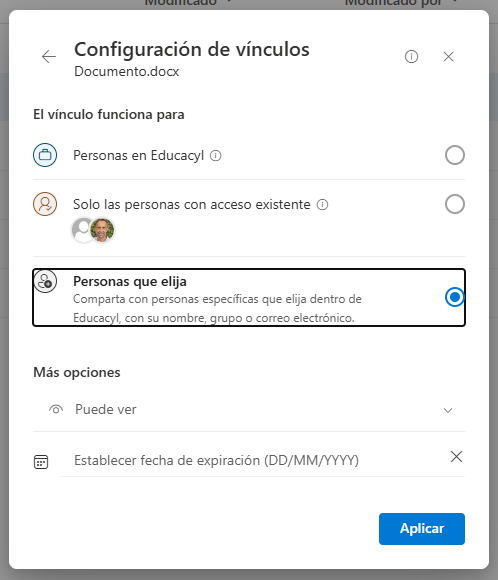Screen dimensions: 498x580
Task: Select Solo las personas con acceso existente radio
Action: [x=455, y=204]
